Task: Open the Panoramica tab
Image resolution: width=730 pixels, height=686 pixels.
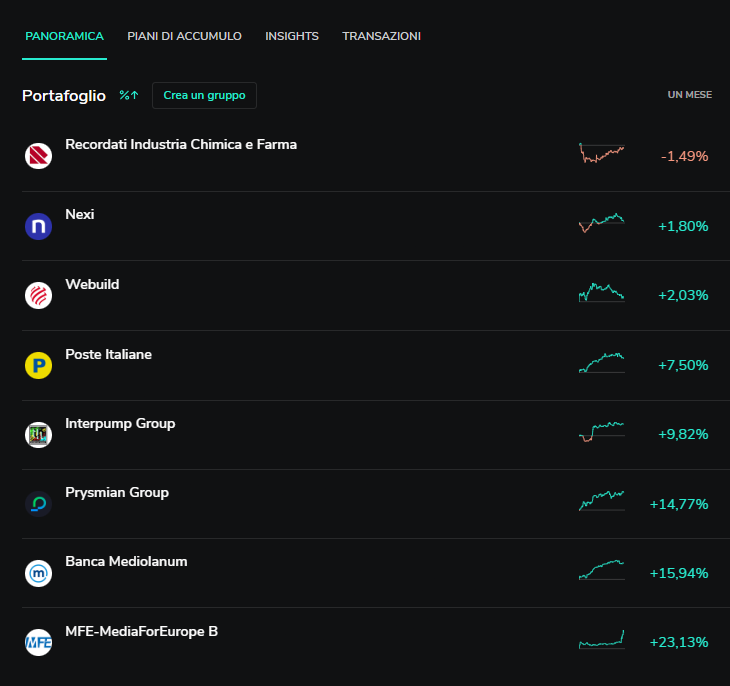Action: (64, 36)
